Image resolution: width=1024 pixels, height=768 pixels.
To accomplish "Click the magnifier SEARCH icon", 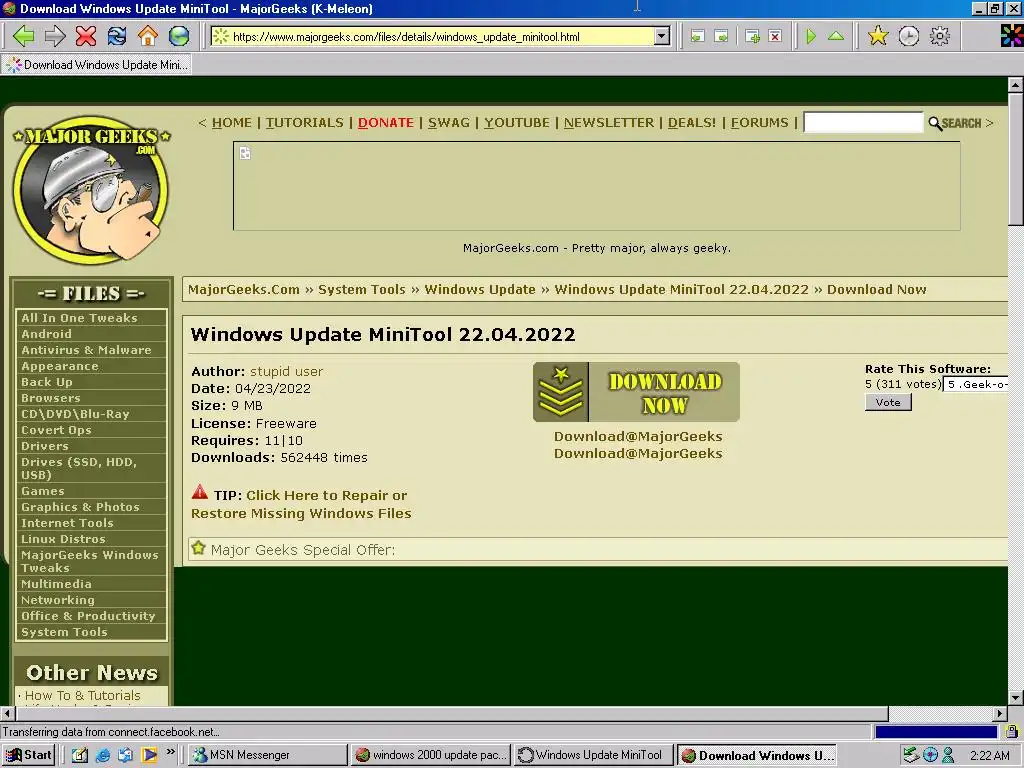I will coord(956,123).
